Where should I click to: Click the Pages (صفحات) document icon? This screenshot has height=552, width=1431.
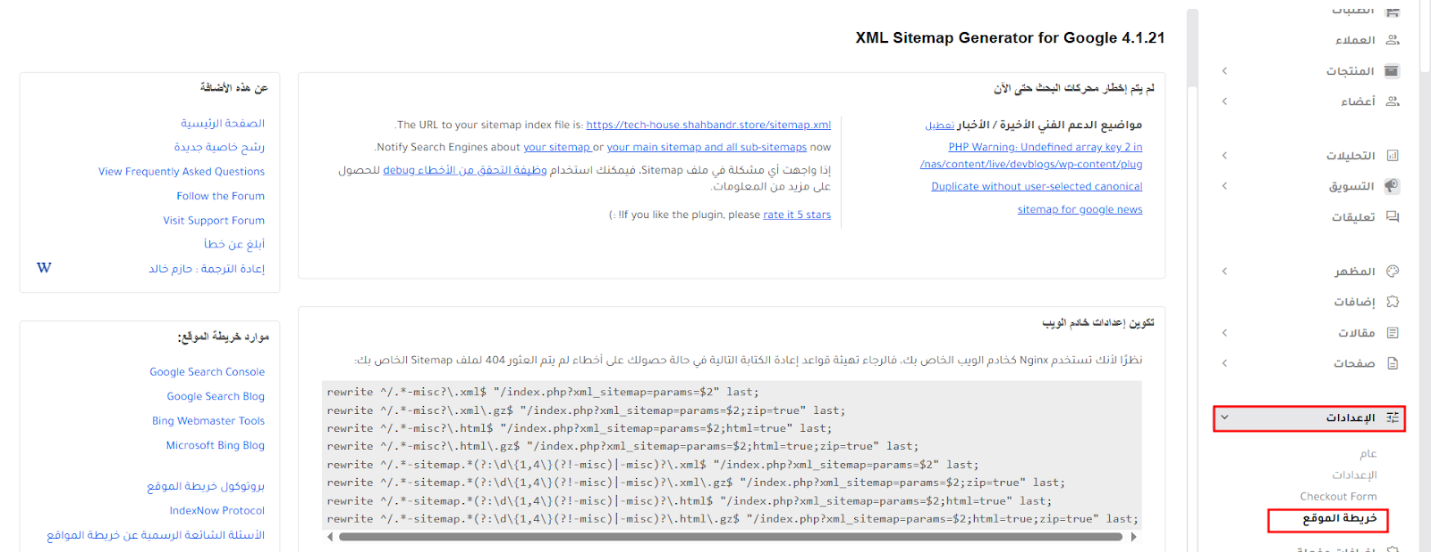pyautogui.click(x=1392, y=364)
